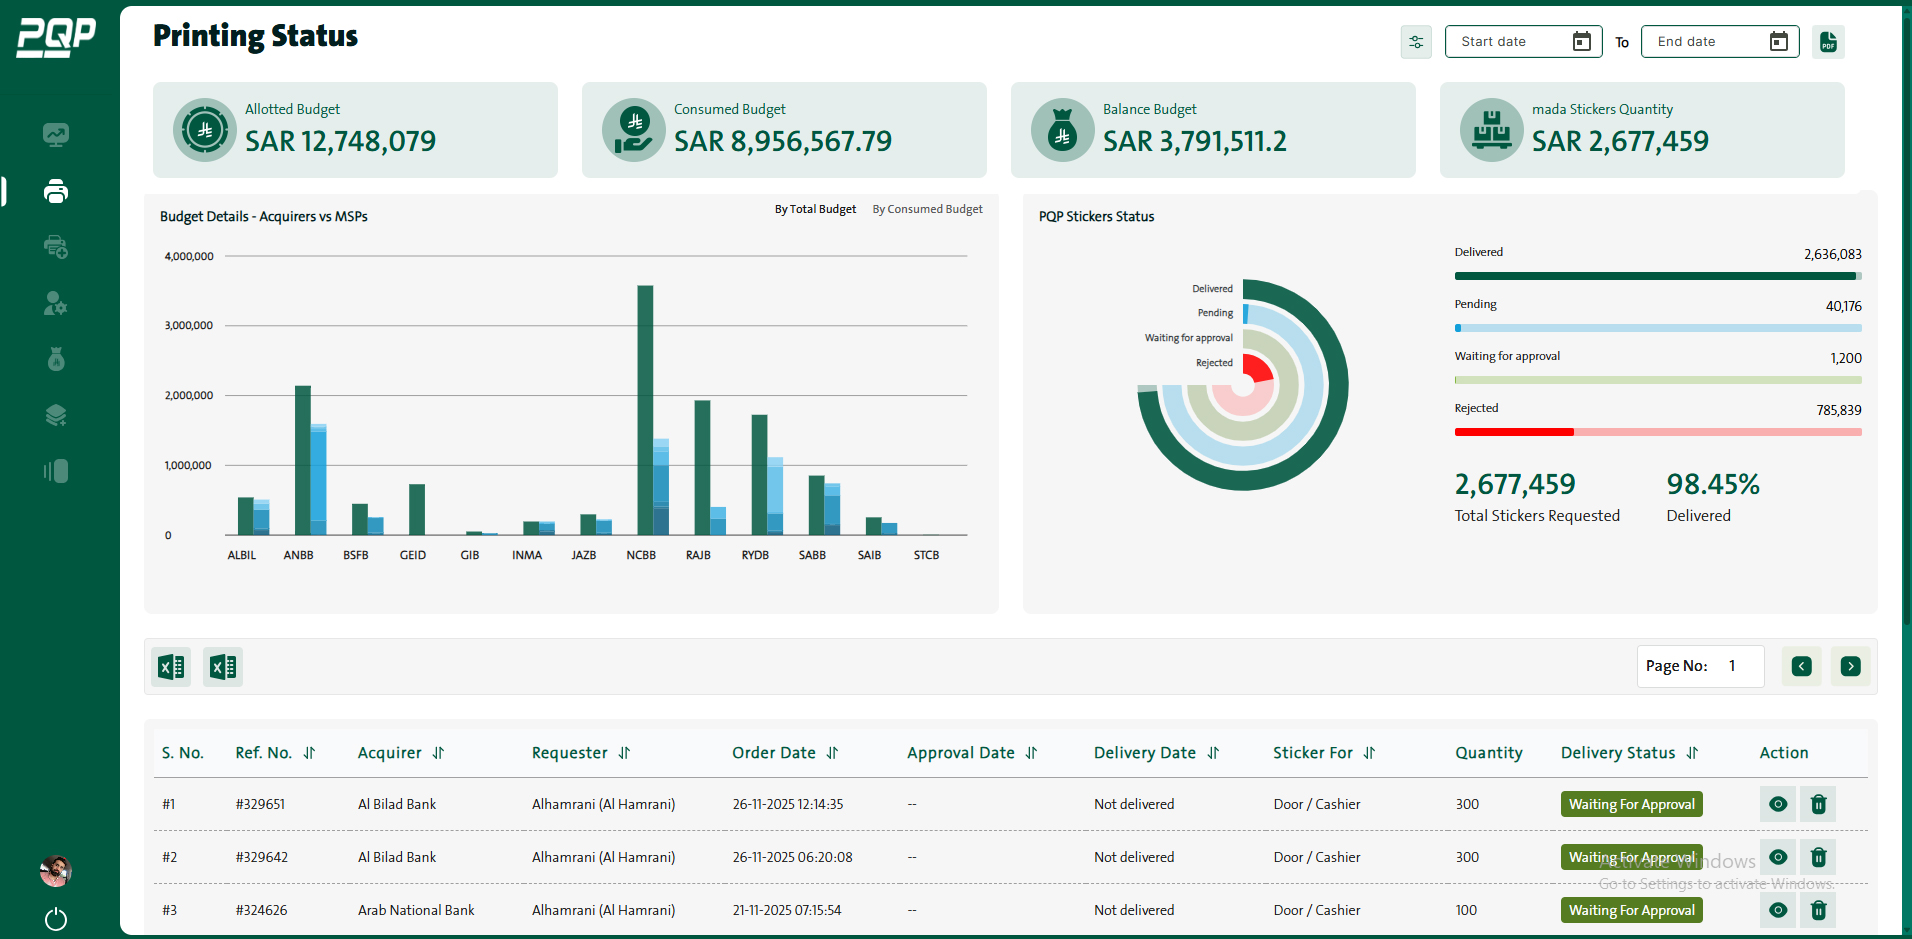Screen dimensions: 1912x939
Task: Sort the table by Order Date
Action: click(834, 752)
